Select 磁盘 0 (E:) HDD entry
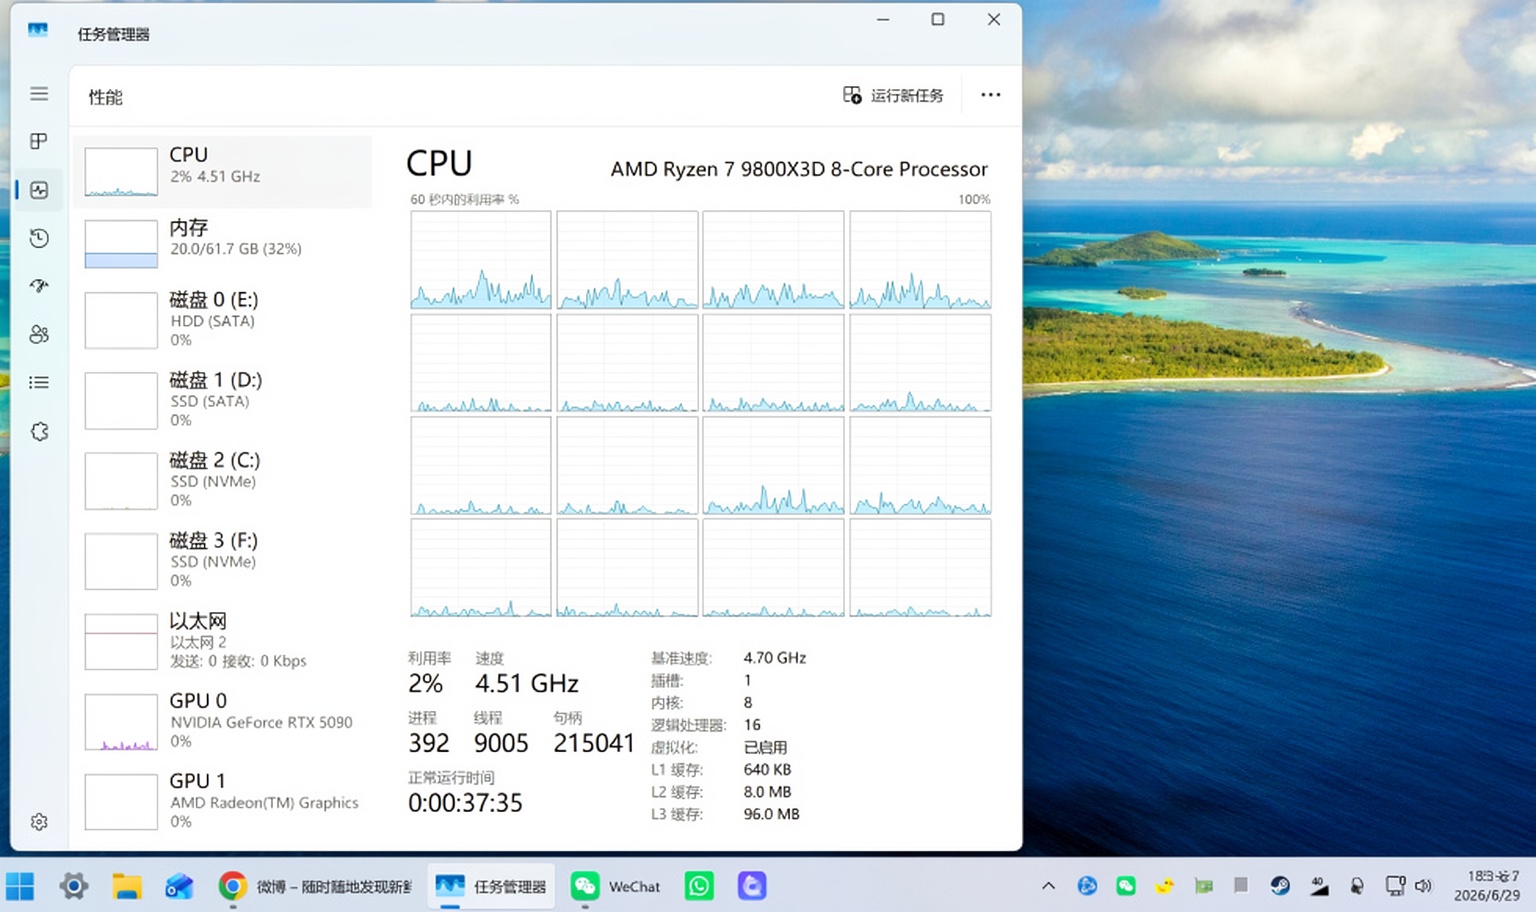This screenshot has height=912, width=1536. point(222,319)
